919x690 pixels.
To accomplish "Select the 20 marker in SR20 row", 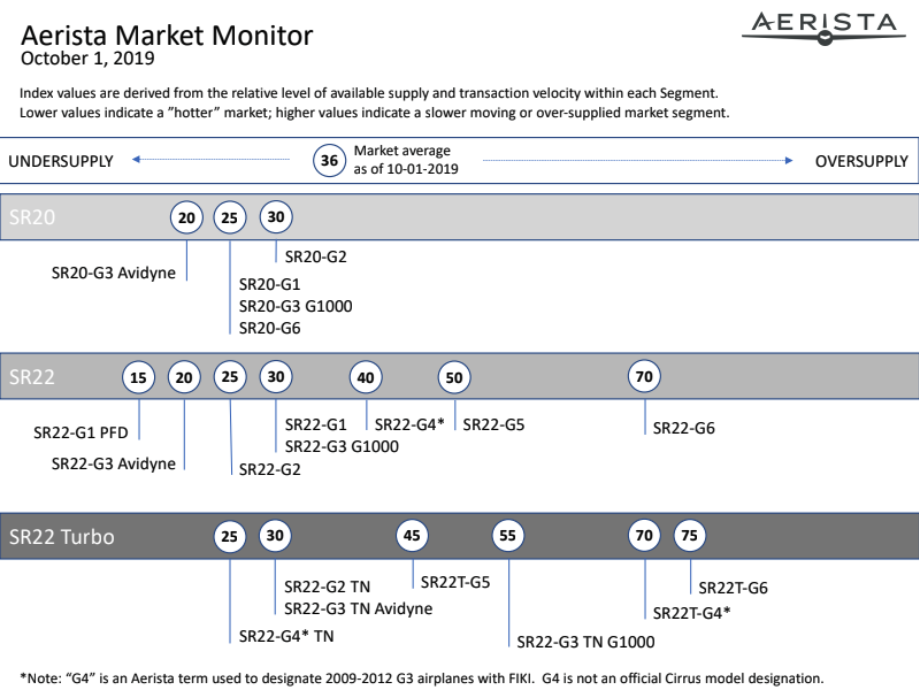I will click(x=186, y=217).
